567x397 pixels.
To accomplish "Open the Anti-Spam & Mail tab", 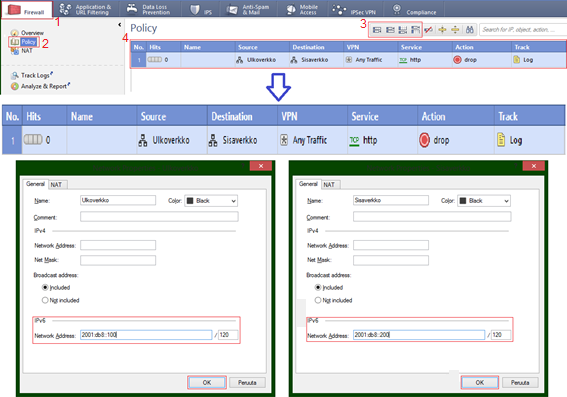I will (248, 9).
